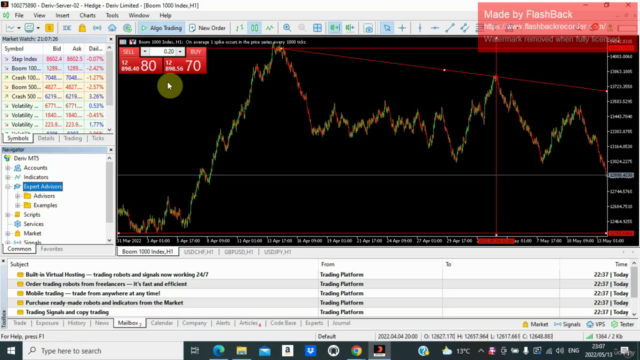Click the Market Watch vertical scrollbar
Screen dimensions: 640x360
(x=109, y=89)
